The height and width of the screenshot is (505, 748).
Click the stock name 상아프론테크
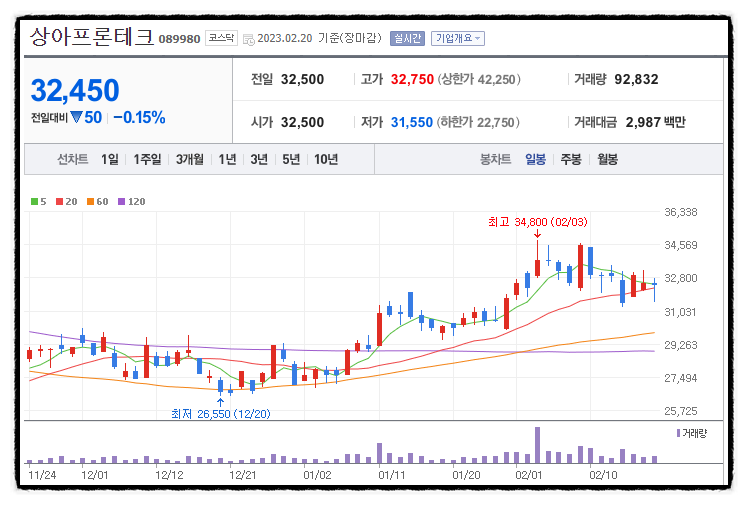92,37
